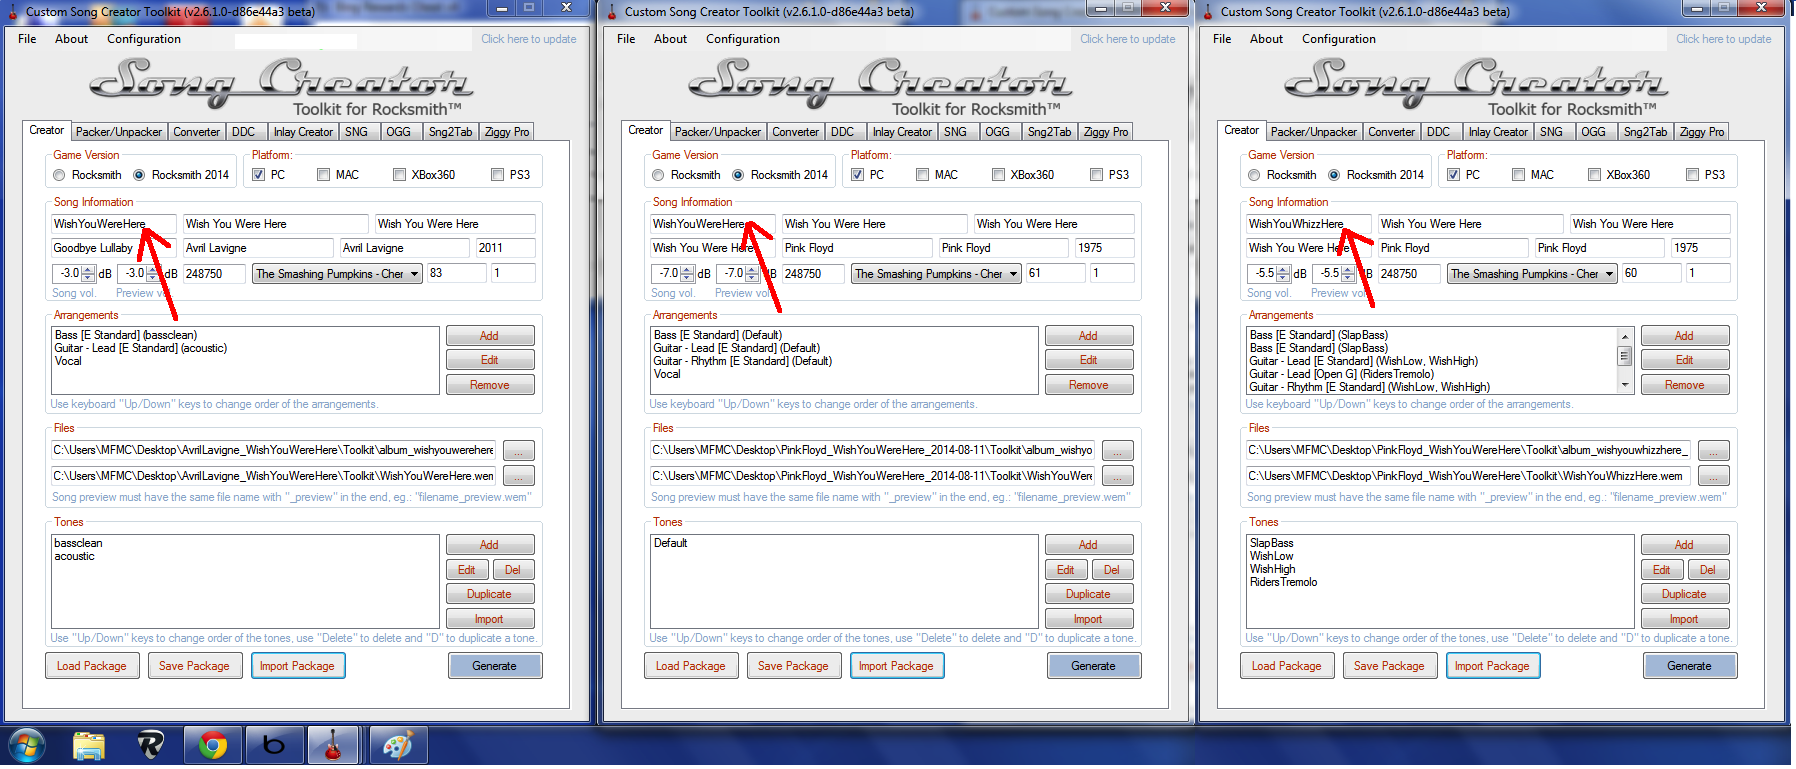Switch to DDC tab in middle window
This screenshot has height=769, width=1796.
coord(843,132)
